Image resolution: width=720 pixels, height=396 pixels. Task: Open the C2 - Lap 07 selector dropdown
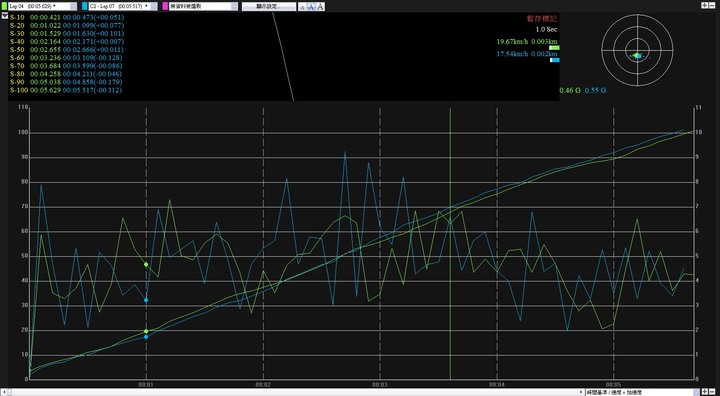tap(123, 6)
